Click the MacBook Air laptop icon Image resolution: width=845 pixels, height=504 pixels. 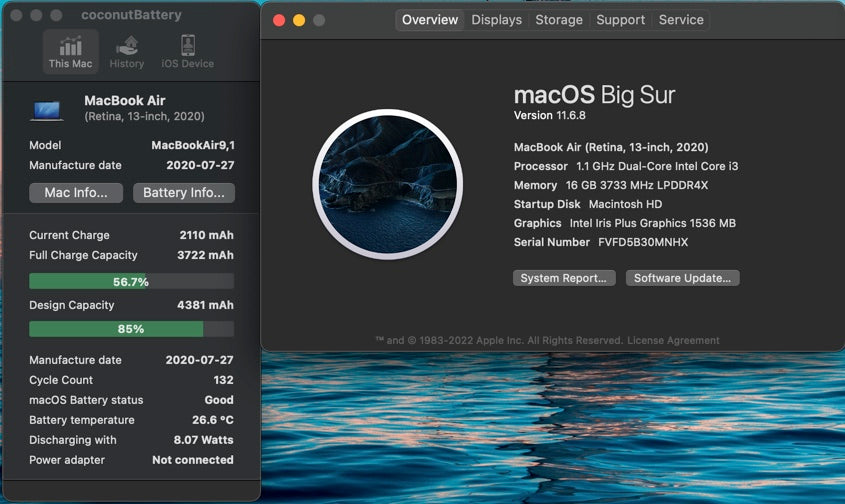pyautogui.click(x=46, y=111)
